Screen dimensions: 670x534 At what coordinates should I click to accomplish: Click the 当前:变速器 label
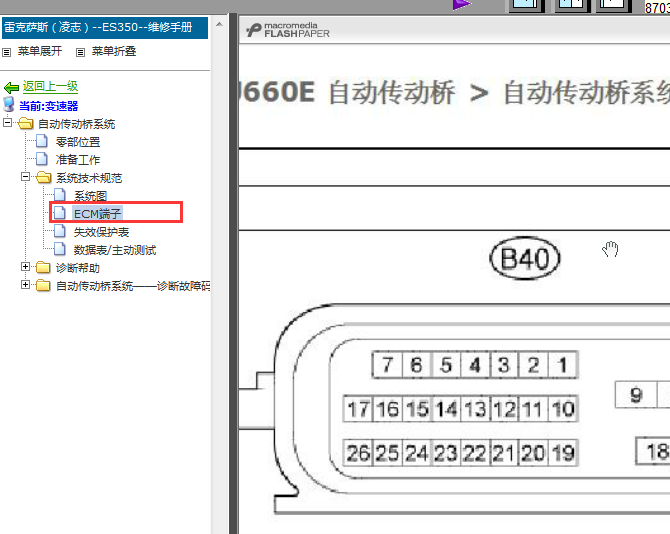click(x=48, y=106)
